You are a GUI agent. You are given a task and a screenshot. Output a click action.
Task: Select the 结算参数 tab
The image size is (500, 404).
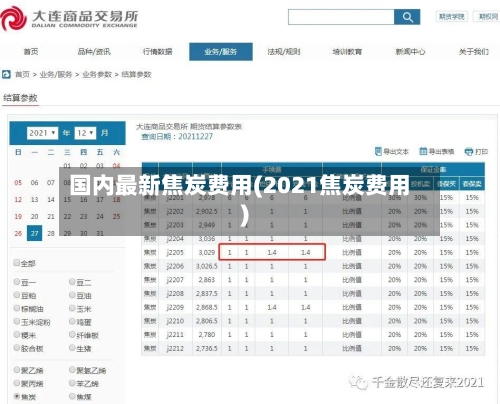click(20, 98)
